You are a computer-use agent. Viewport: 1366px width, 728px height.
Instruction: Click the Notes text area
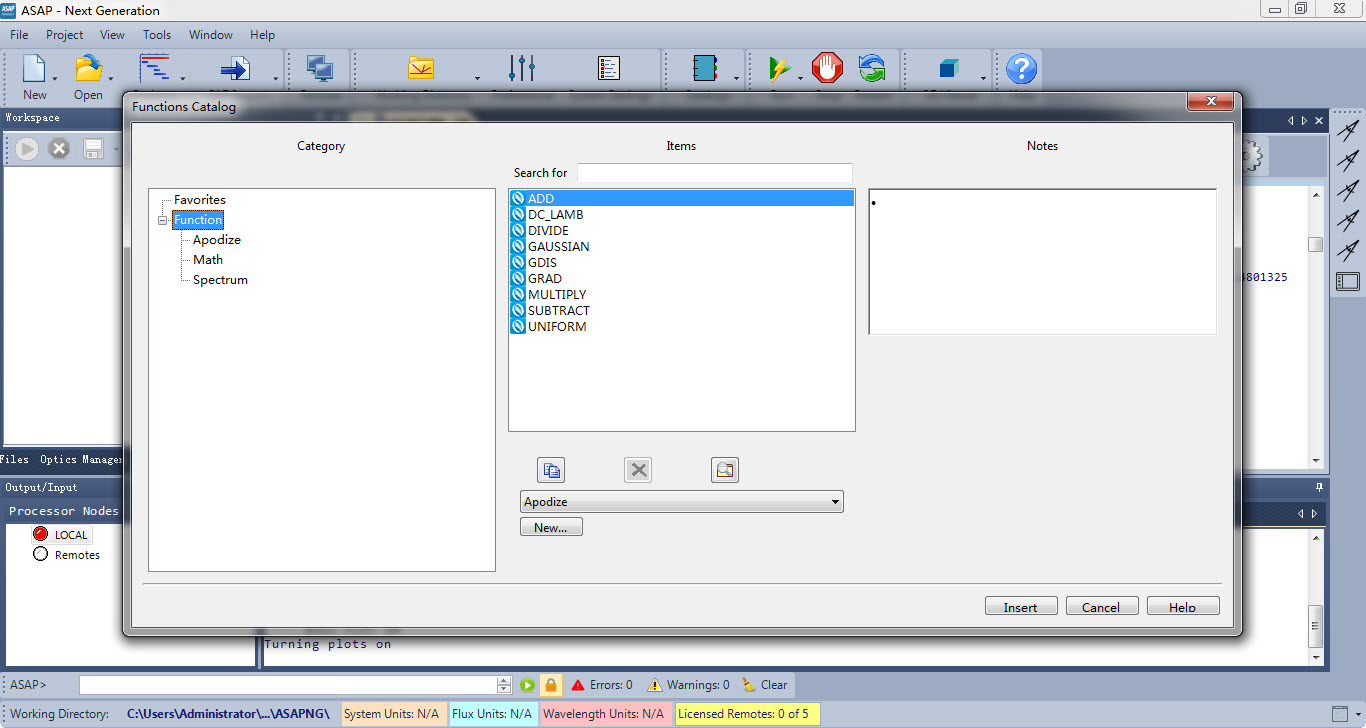(1043, 261)
